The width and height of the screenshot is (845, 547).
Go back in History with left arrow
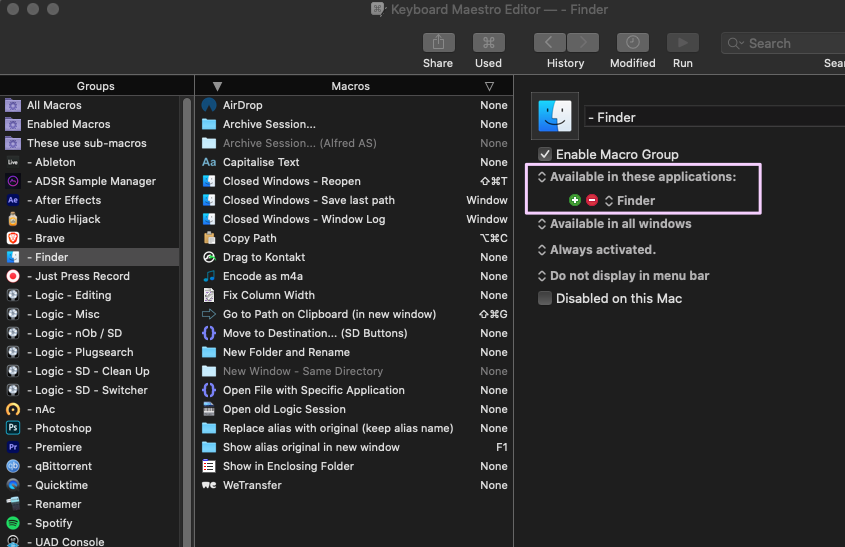(x=549, y=43)
